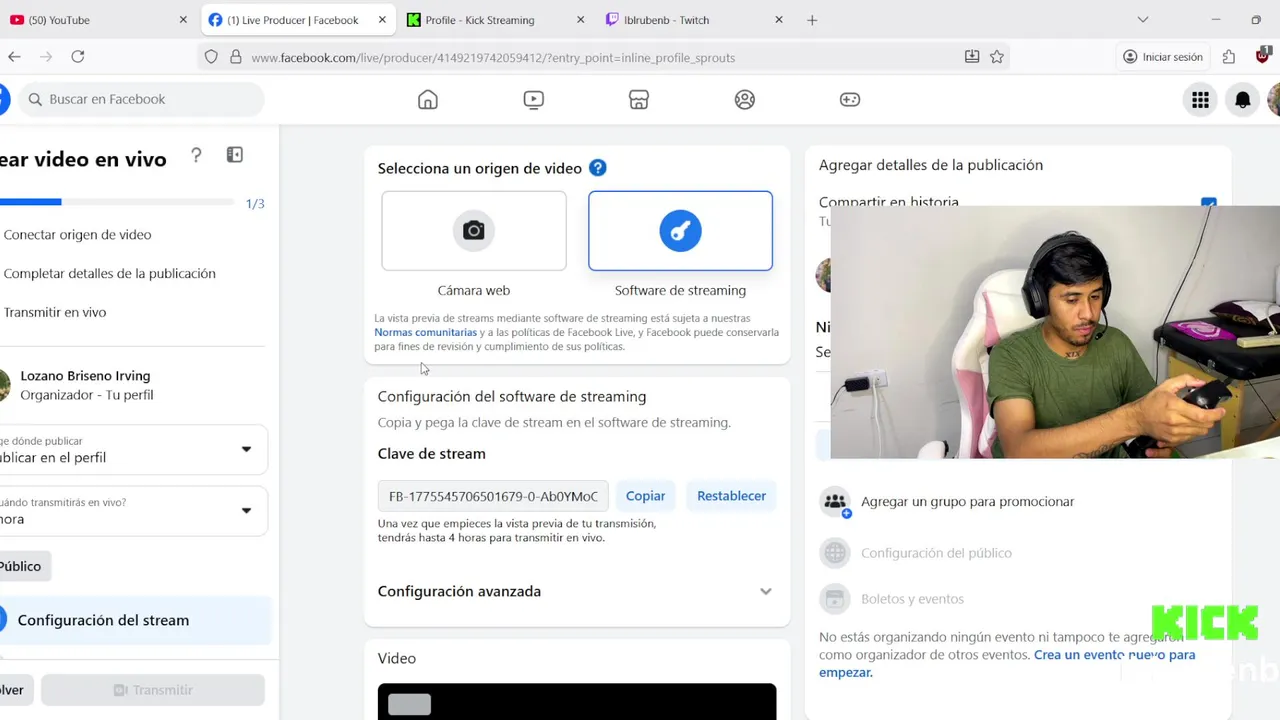Bookmark this page with the star icon

997,57
